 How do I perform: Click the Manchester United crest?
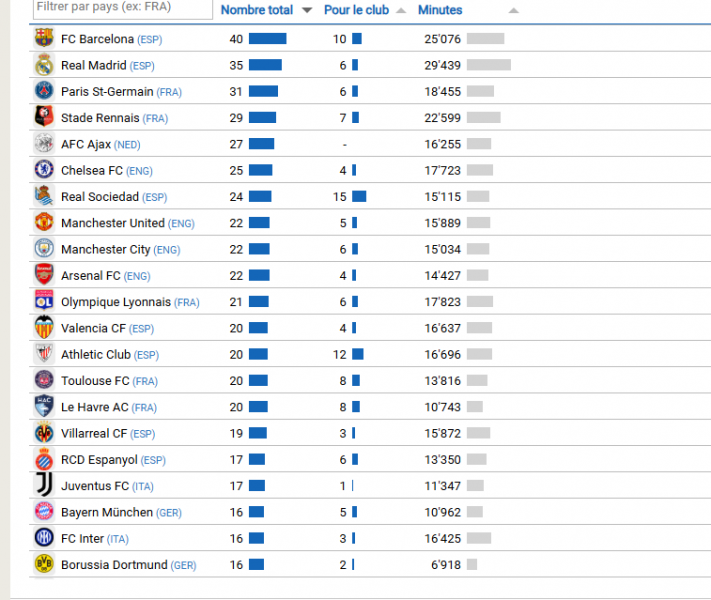tap(44, 222)
